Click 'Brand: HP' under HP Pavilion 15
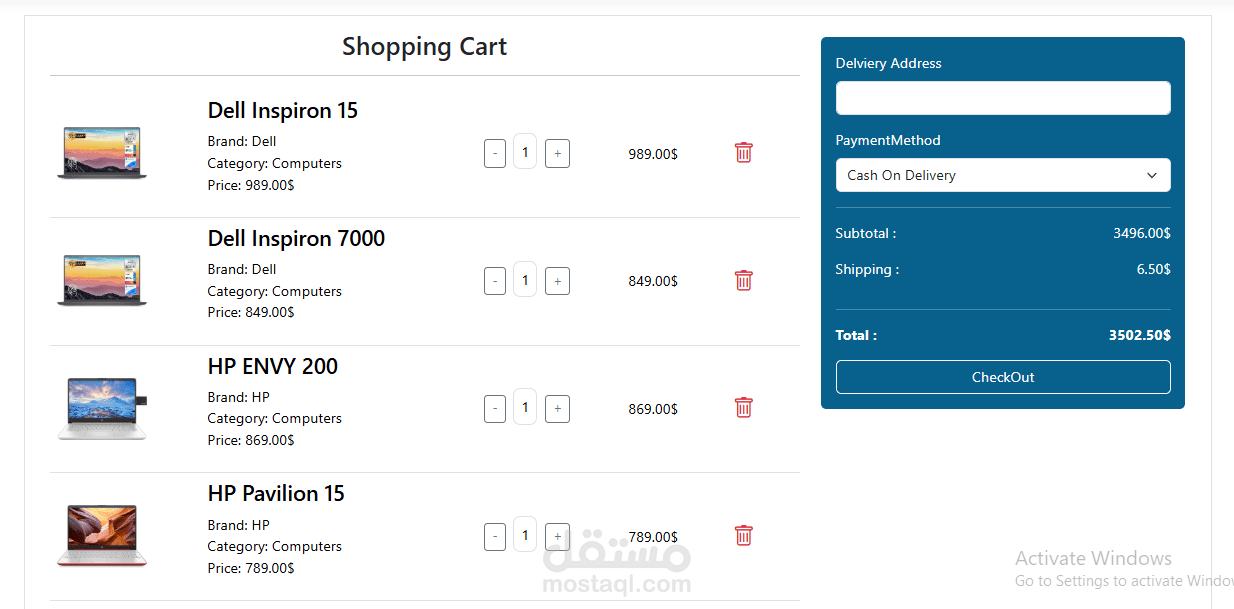Screen dimensions: 1234x609 click(239, 525)
